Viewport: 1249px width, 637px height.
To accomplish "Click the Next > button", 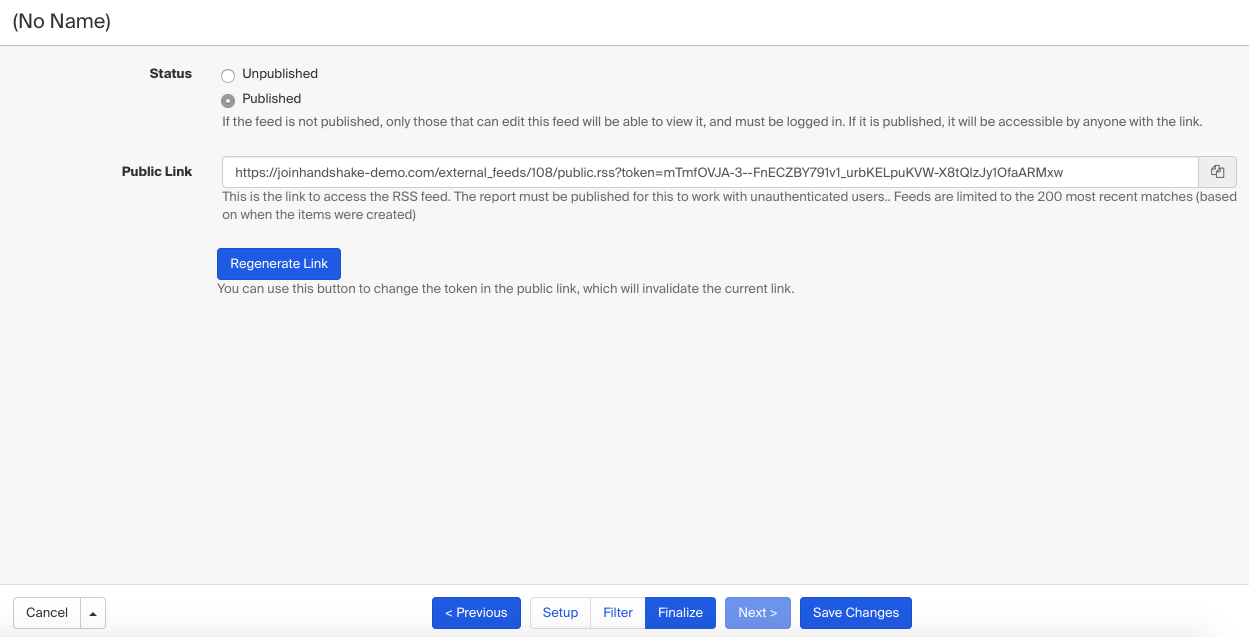I will coord(758,613).
